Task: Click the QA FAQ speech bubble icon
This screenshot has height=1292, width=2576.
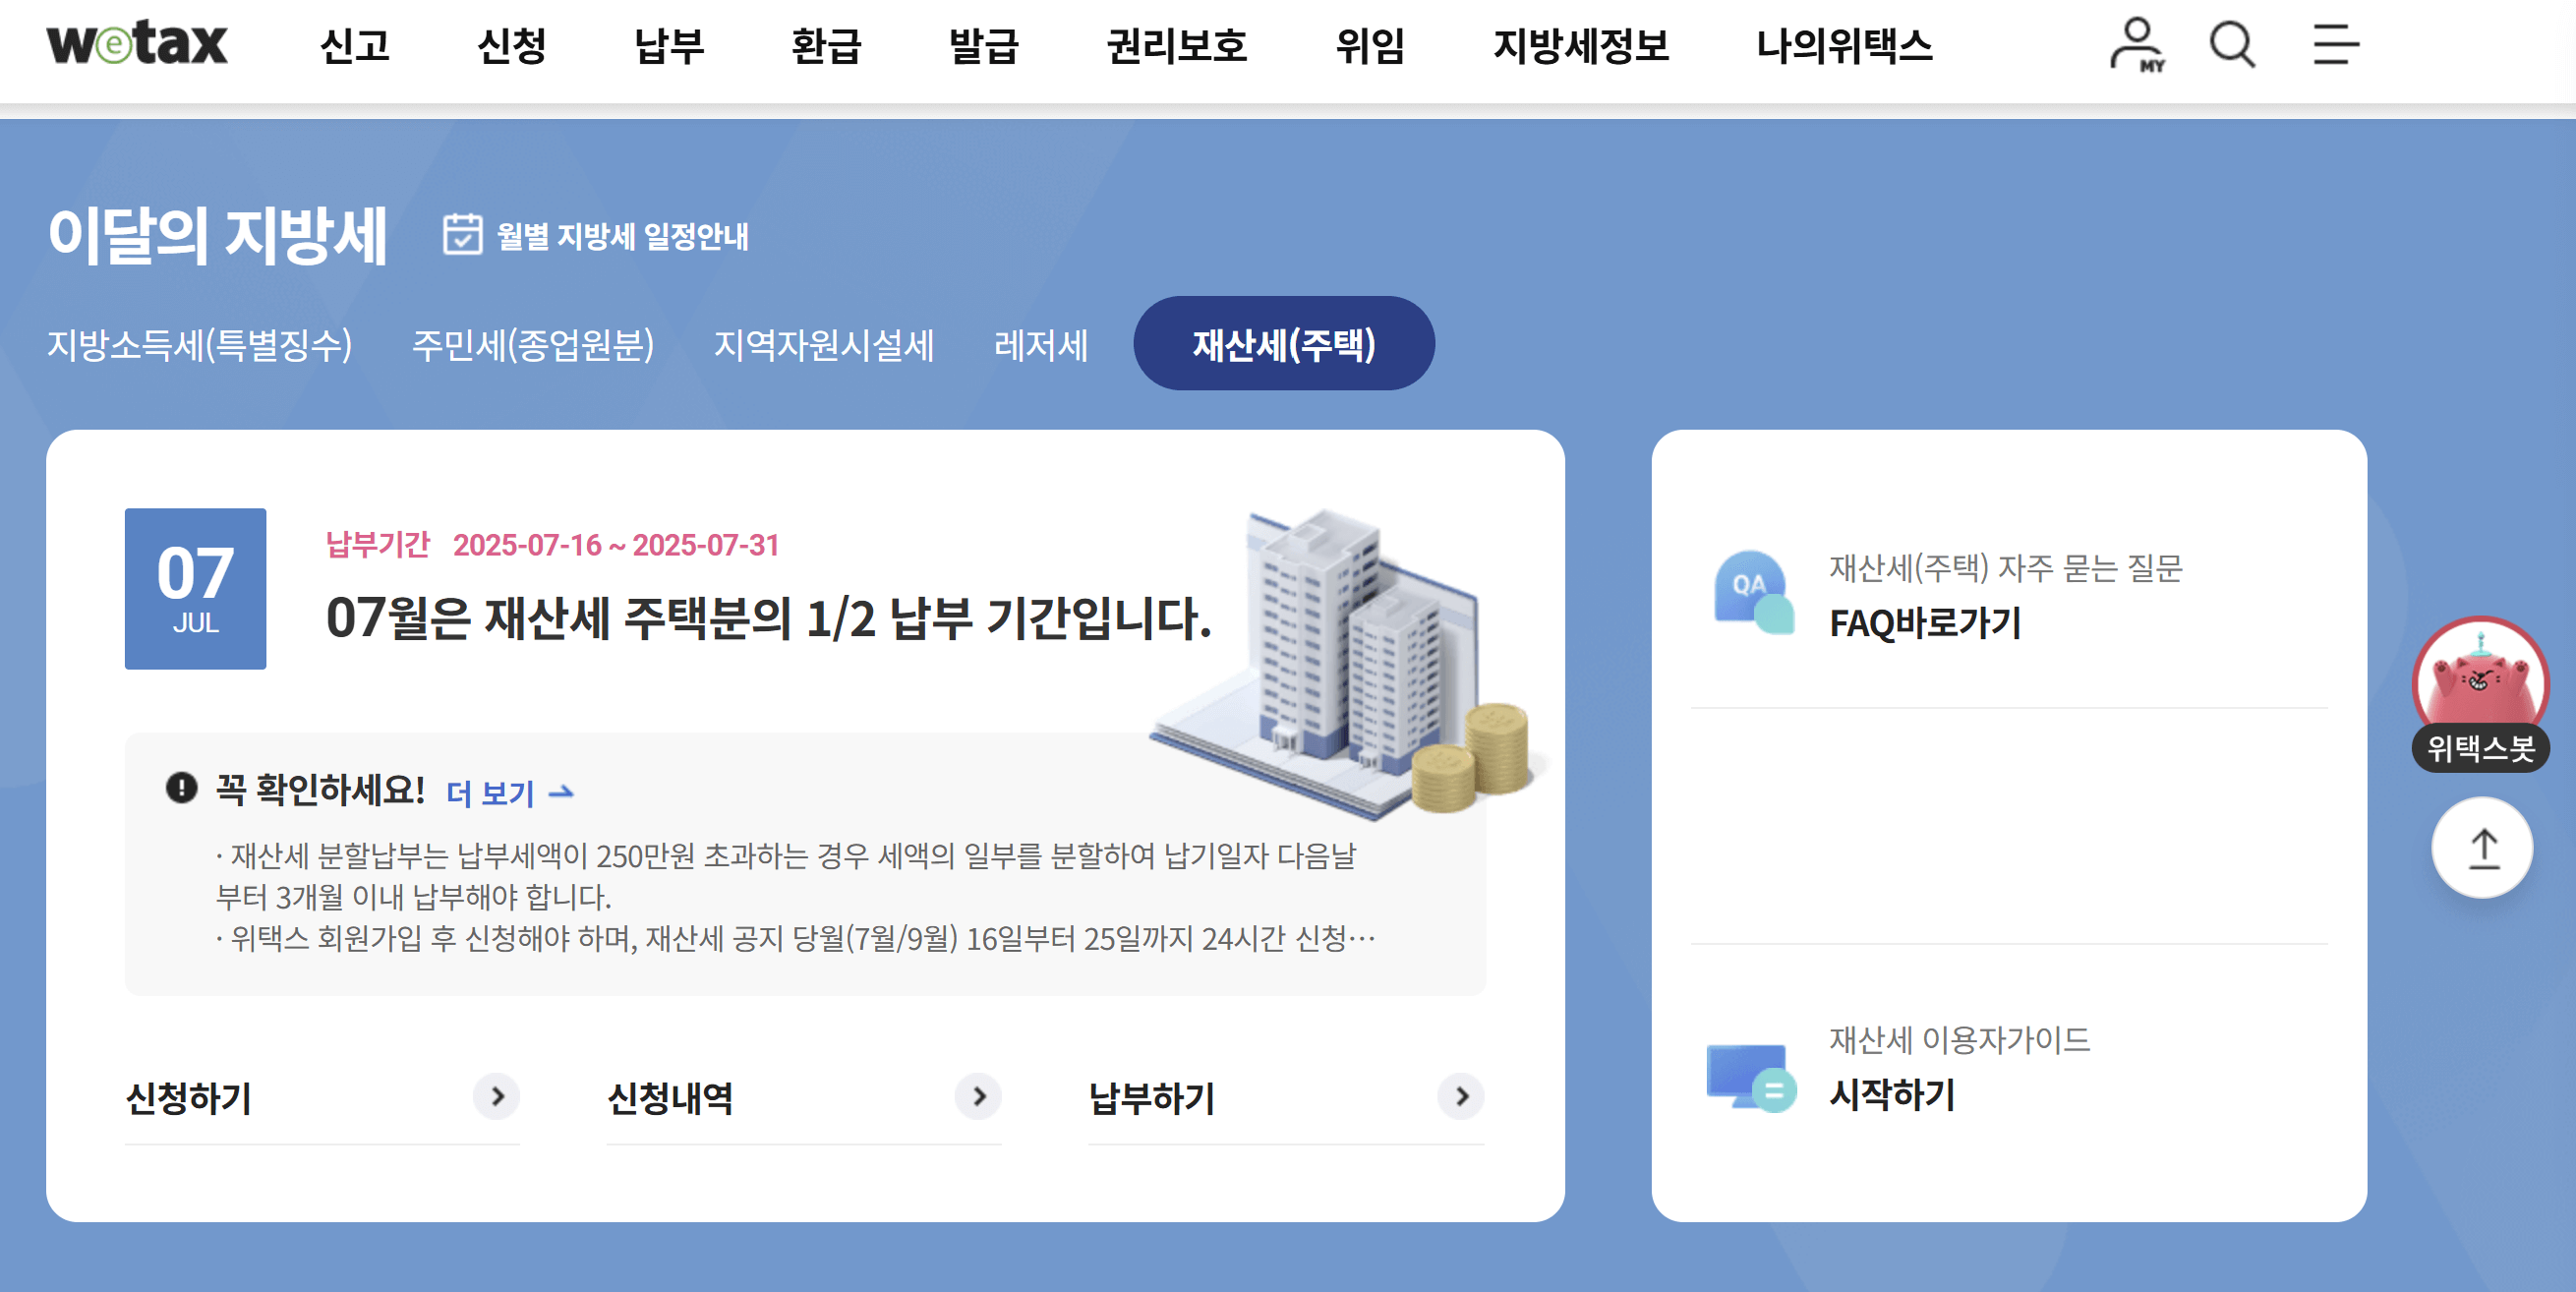Action: tap(1753, 591)
